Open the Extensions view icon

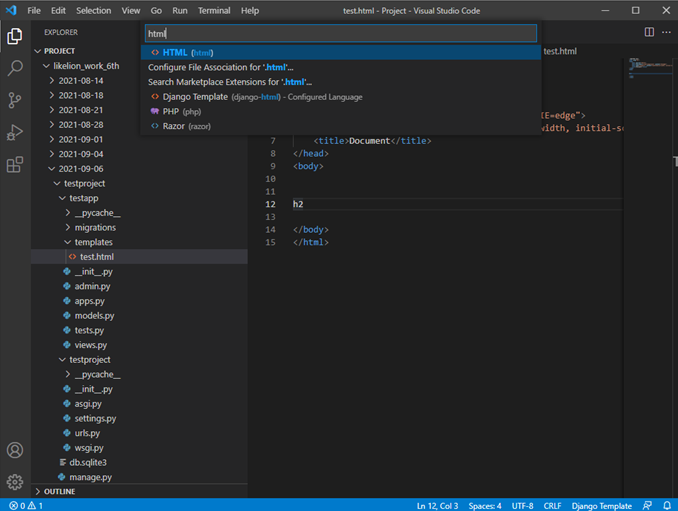15,164
